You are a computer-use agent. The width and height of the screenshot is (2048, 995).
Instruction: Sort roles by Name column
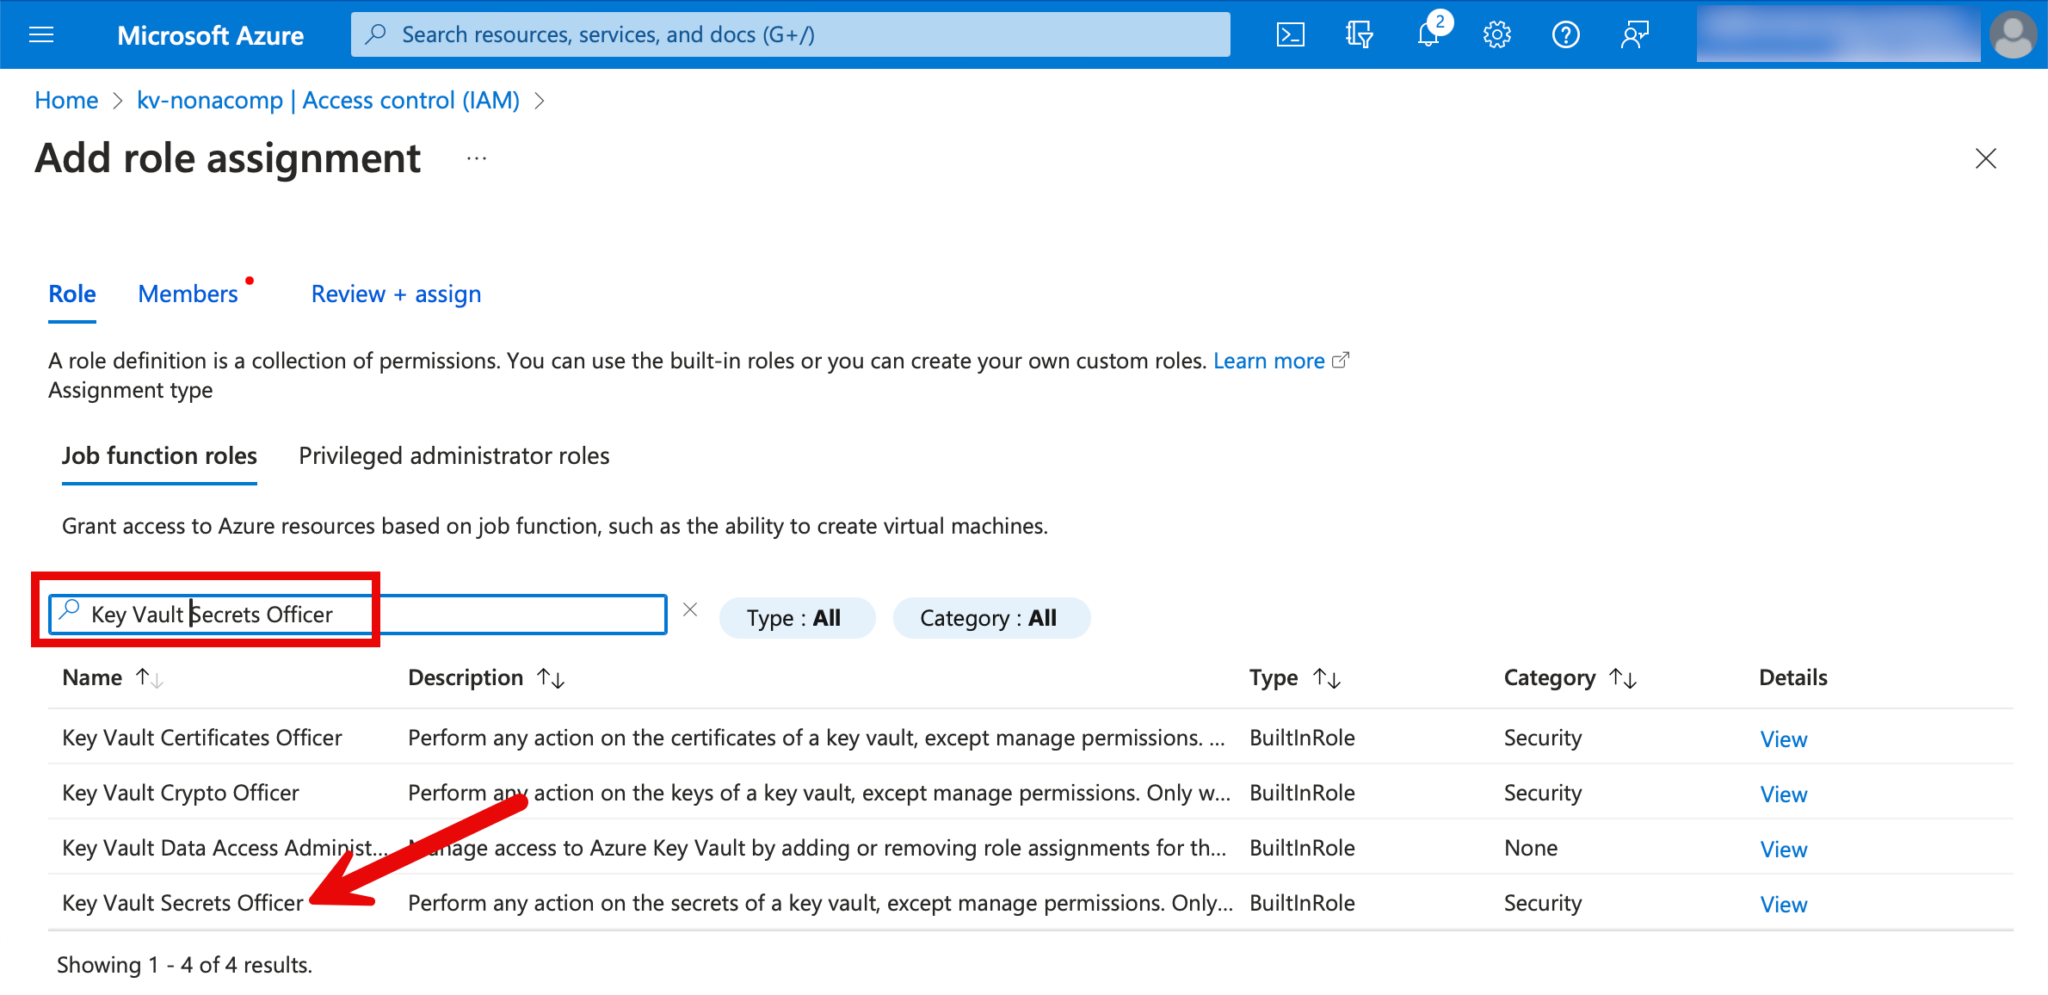93,678
